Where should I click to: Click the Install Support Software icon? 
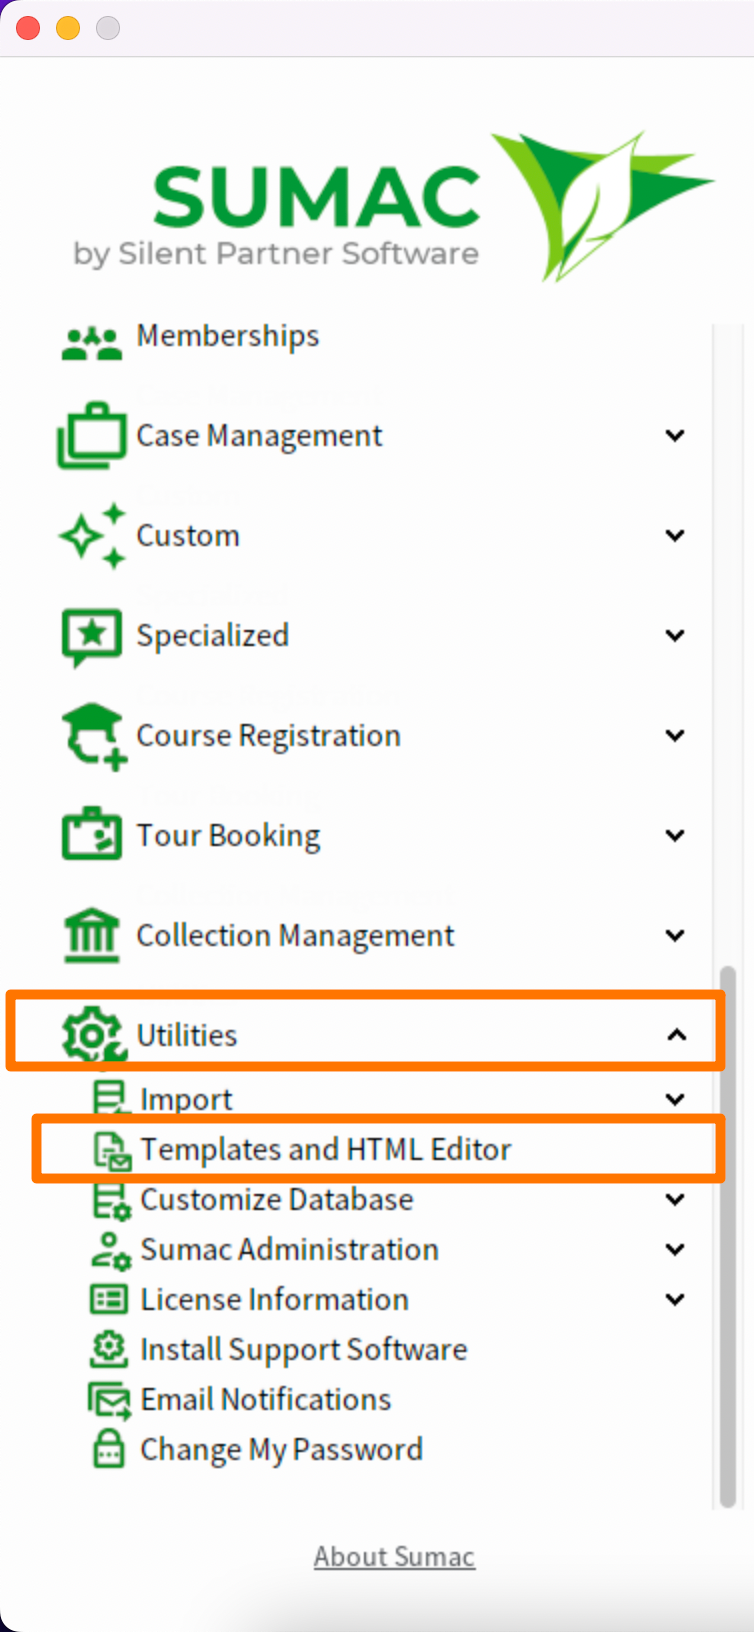[109, 1350]
